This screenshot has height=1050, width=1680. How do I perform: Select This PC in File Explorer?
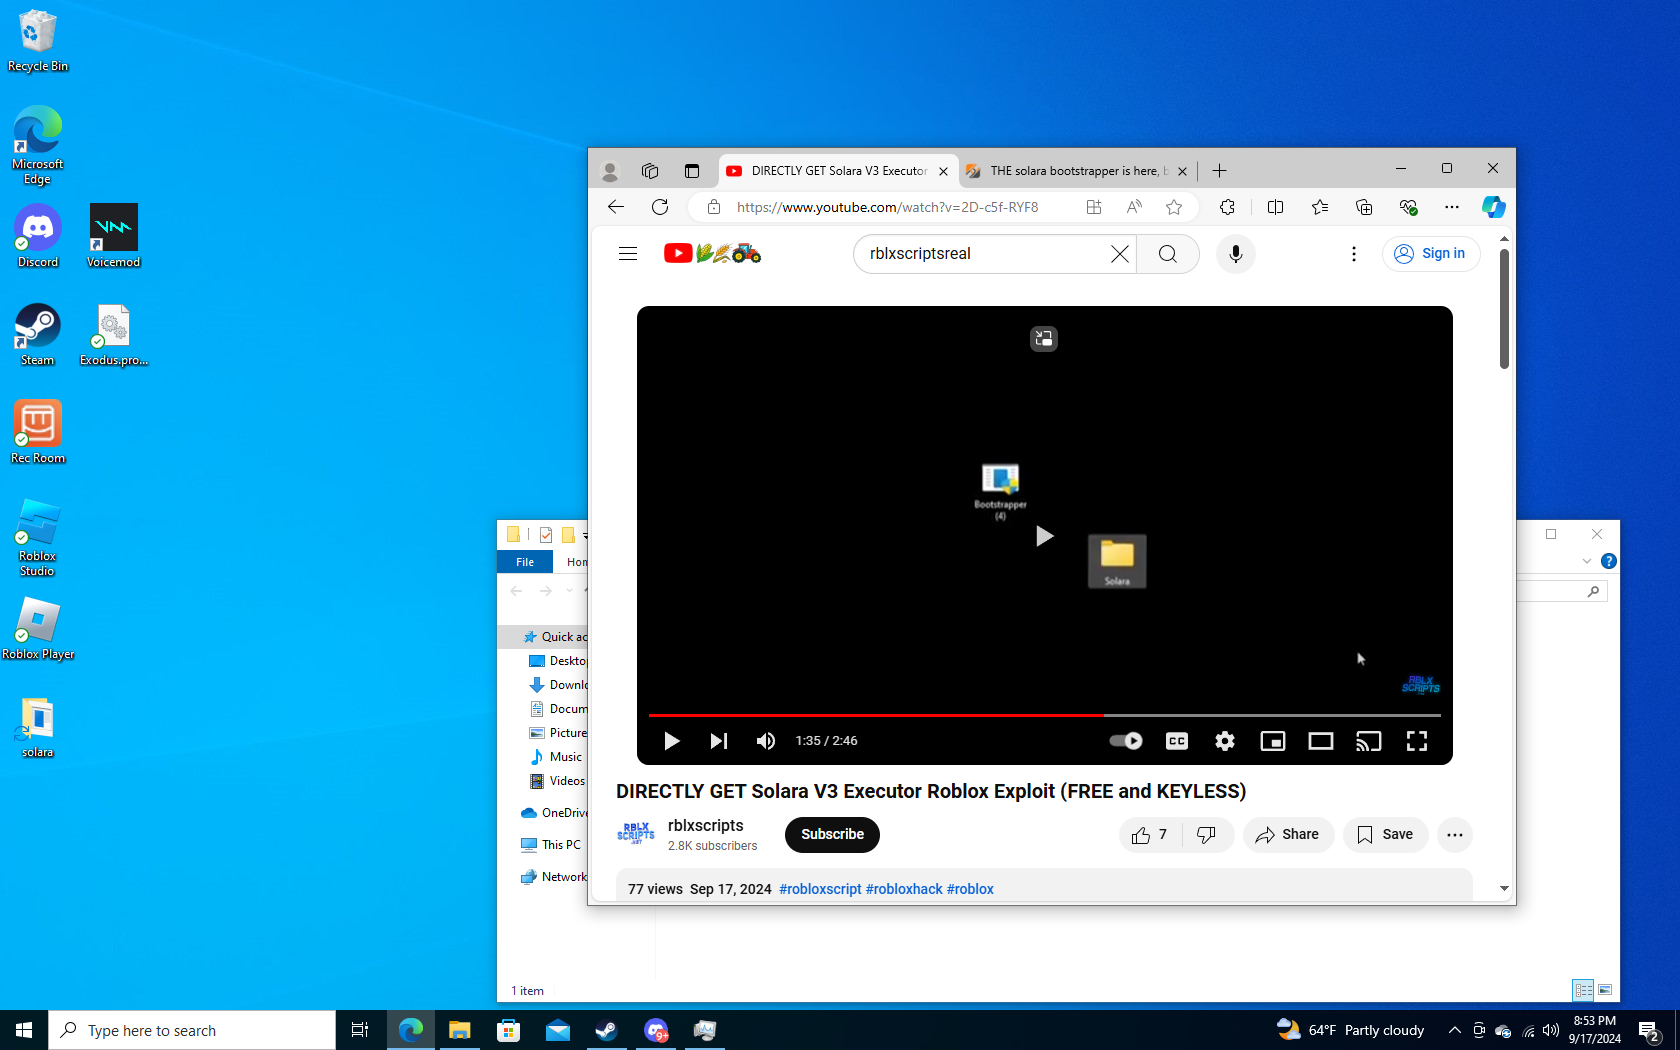coord(552,845)
